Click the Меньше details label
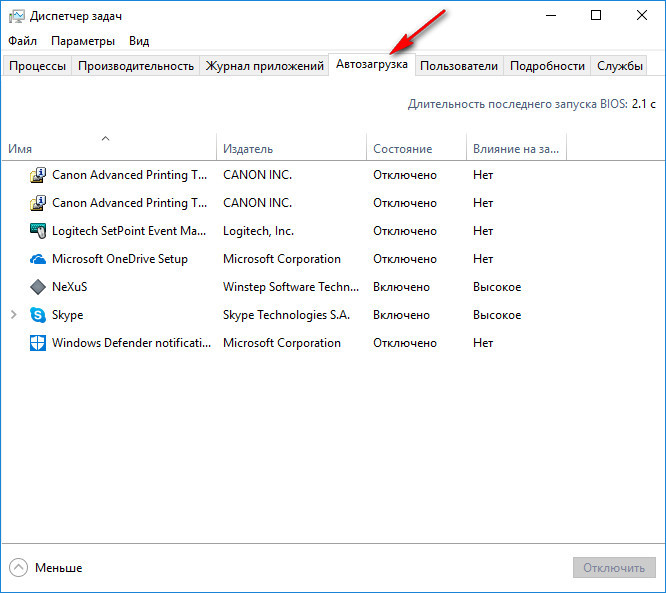The image size is (666, 593). click(x=59, y=568)
